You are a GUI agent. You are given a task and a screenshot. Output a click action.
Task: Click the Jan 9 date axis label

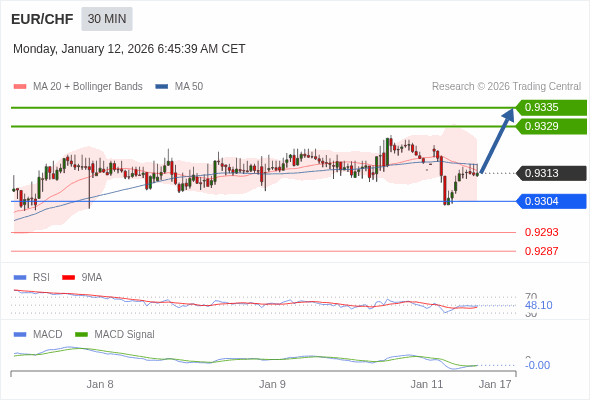click(272, 384)
